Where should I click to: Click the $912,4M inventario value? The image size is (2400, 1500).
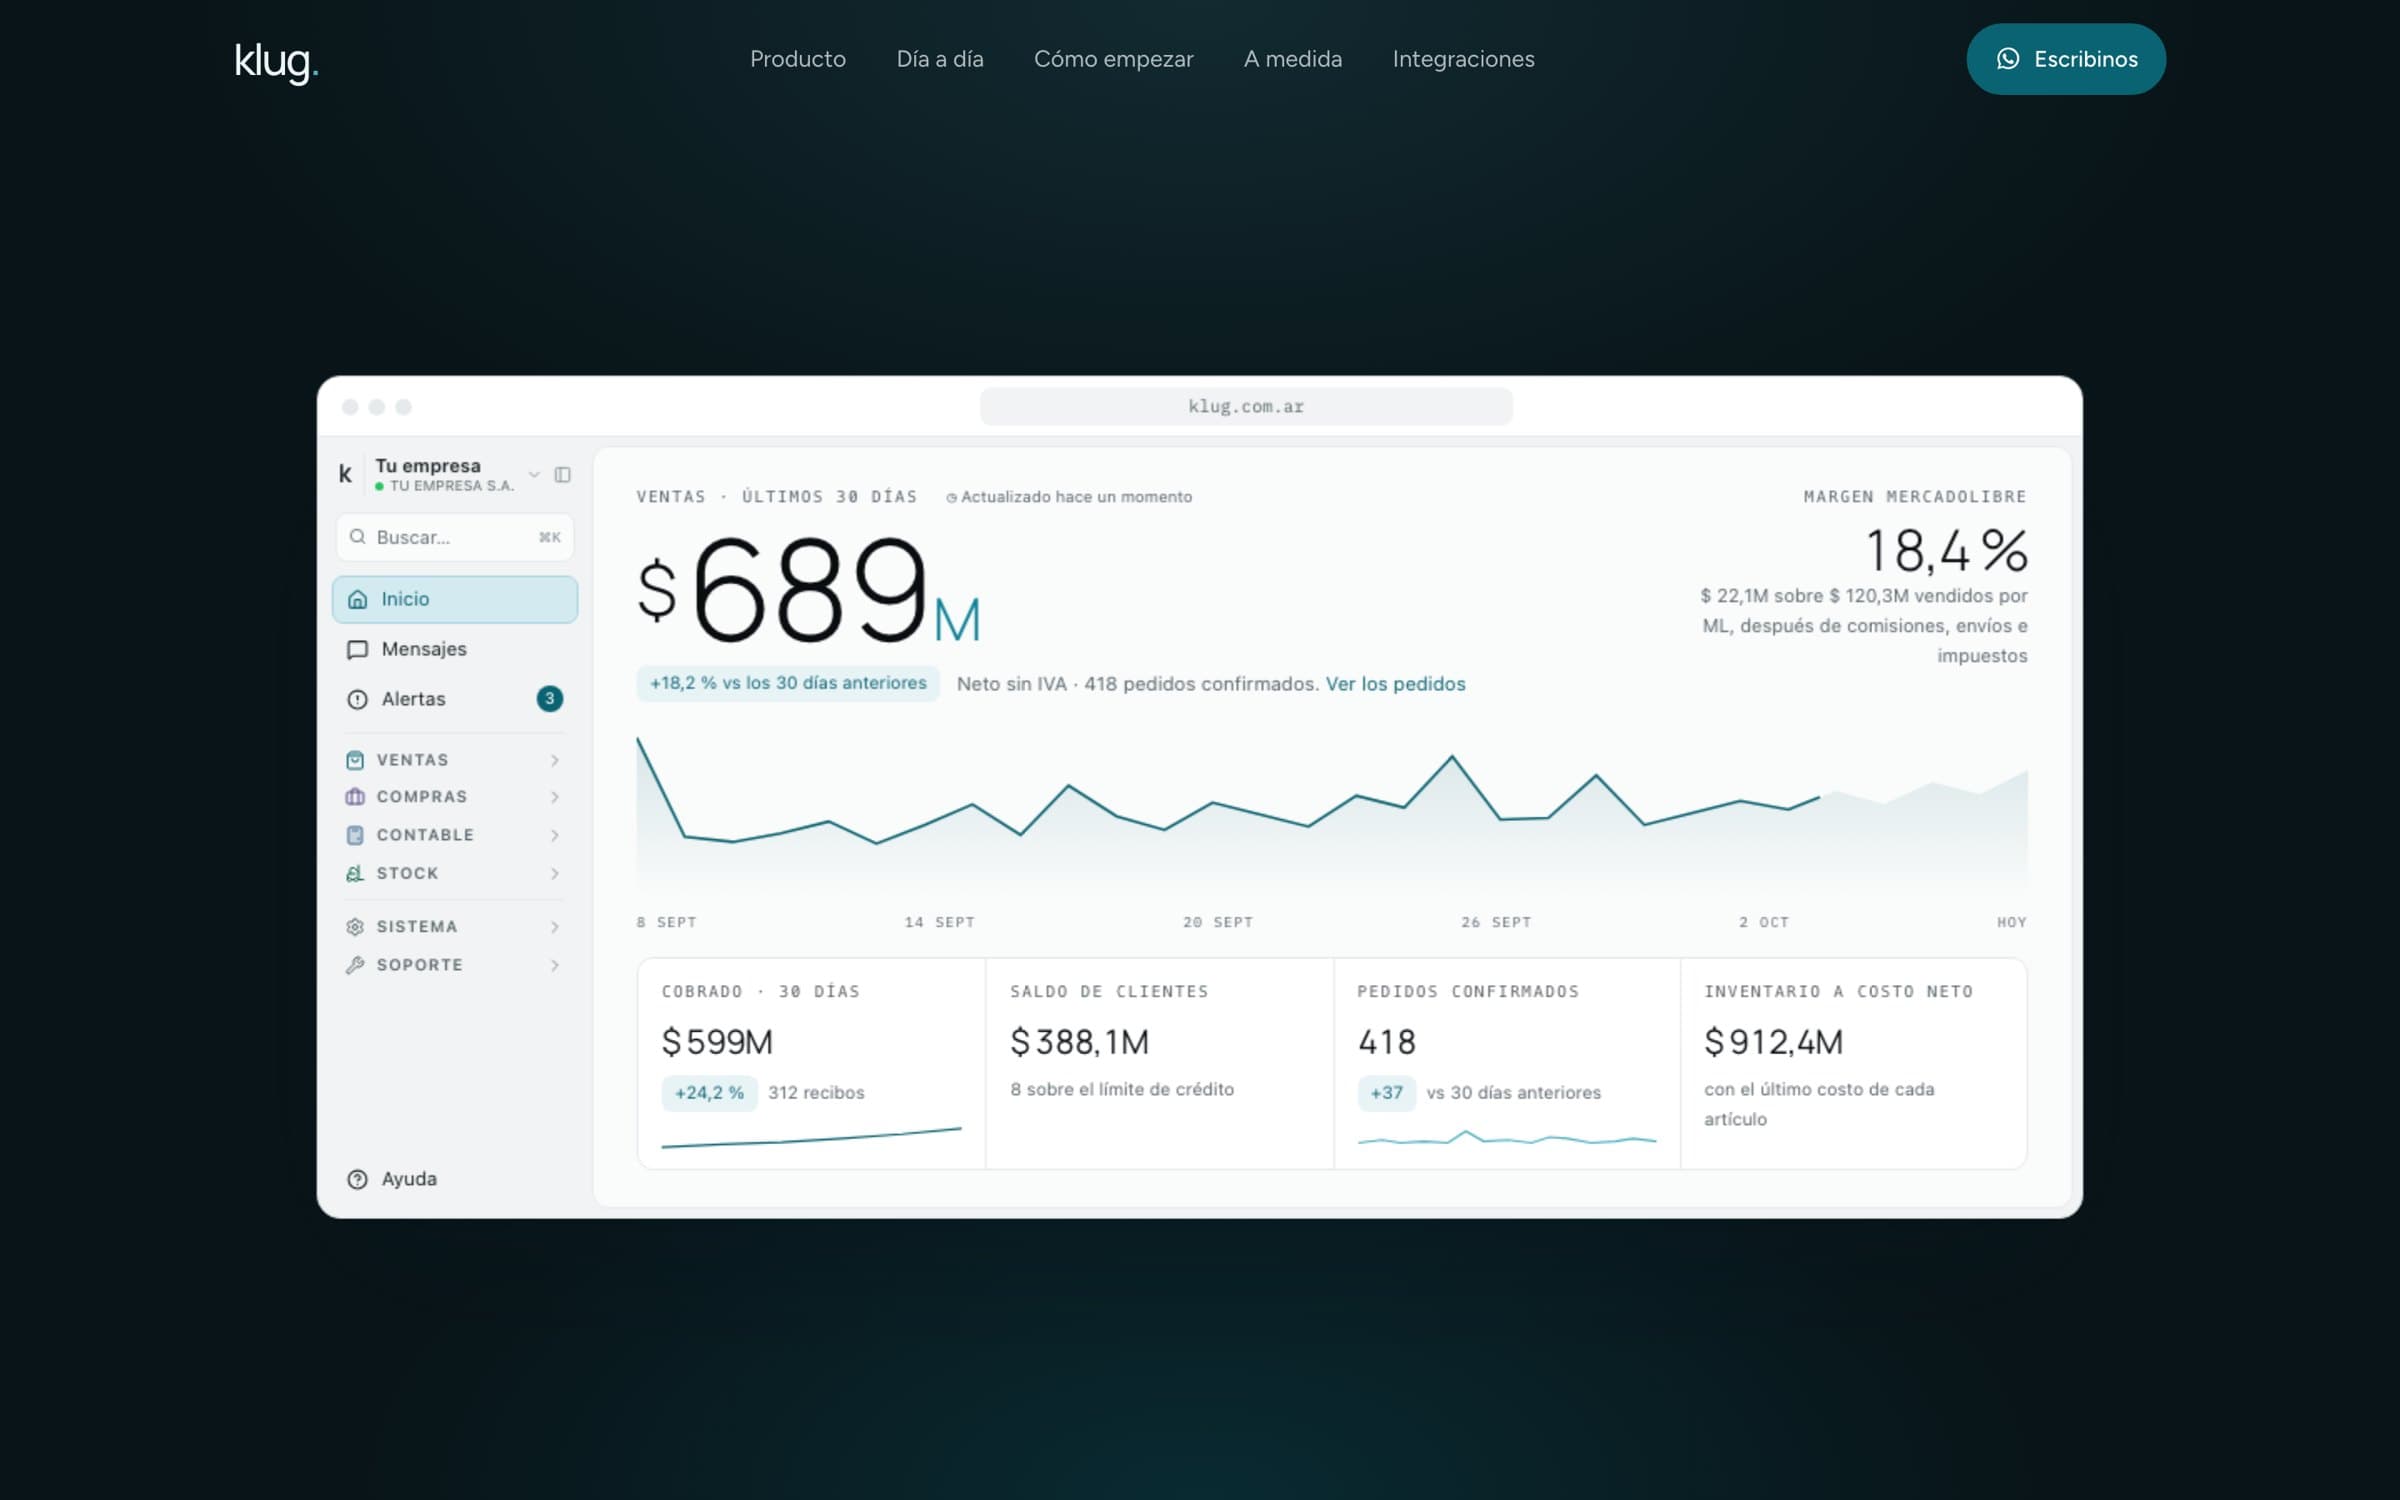[1773, 1042]
